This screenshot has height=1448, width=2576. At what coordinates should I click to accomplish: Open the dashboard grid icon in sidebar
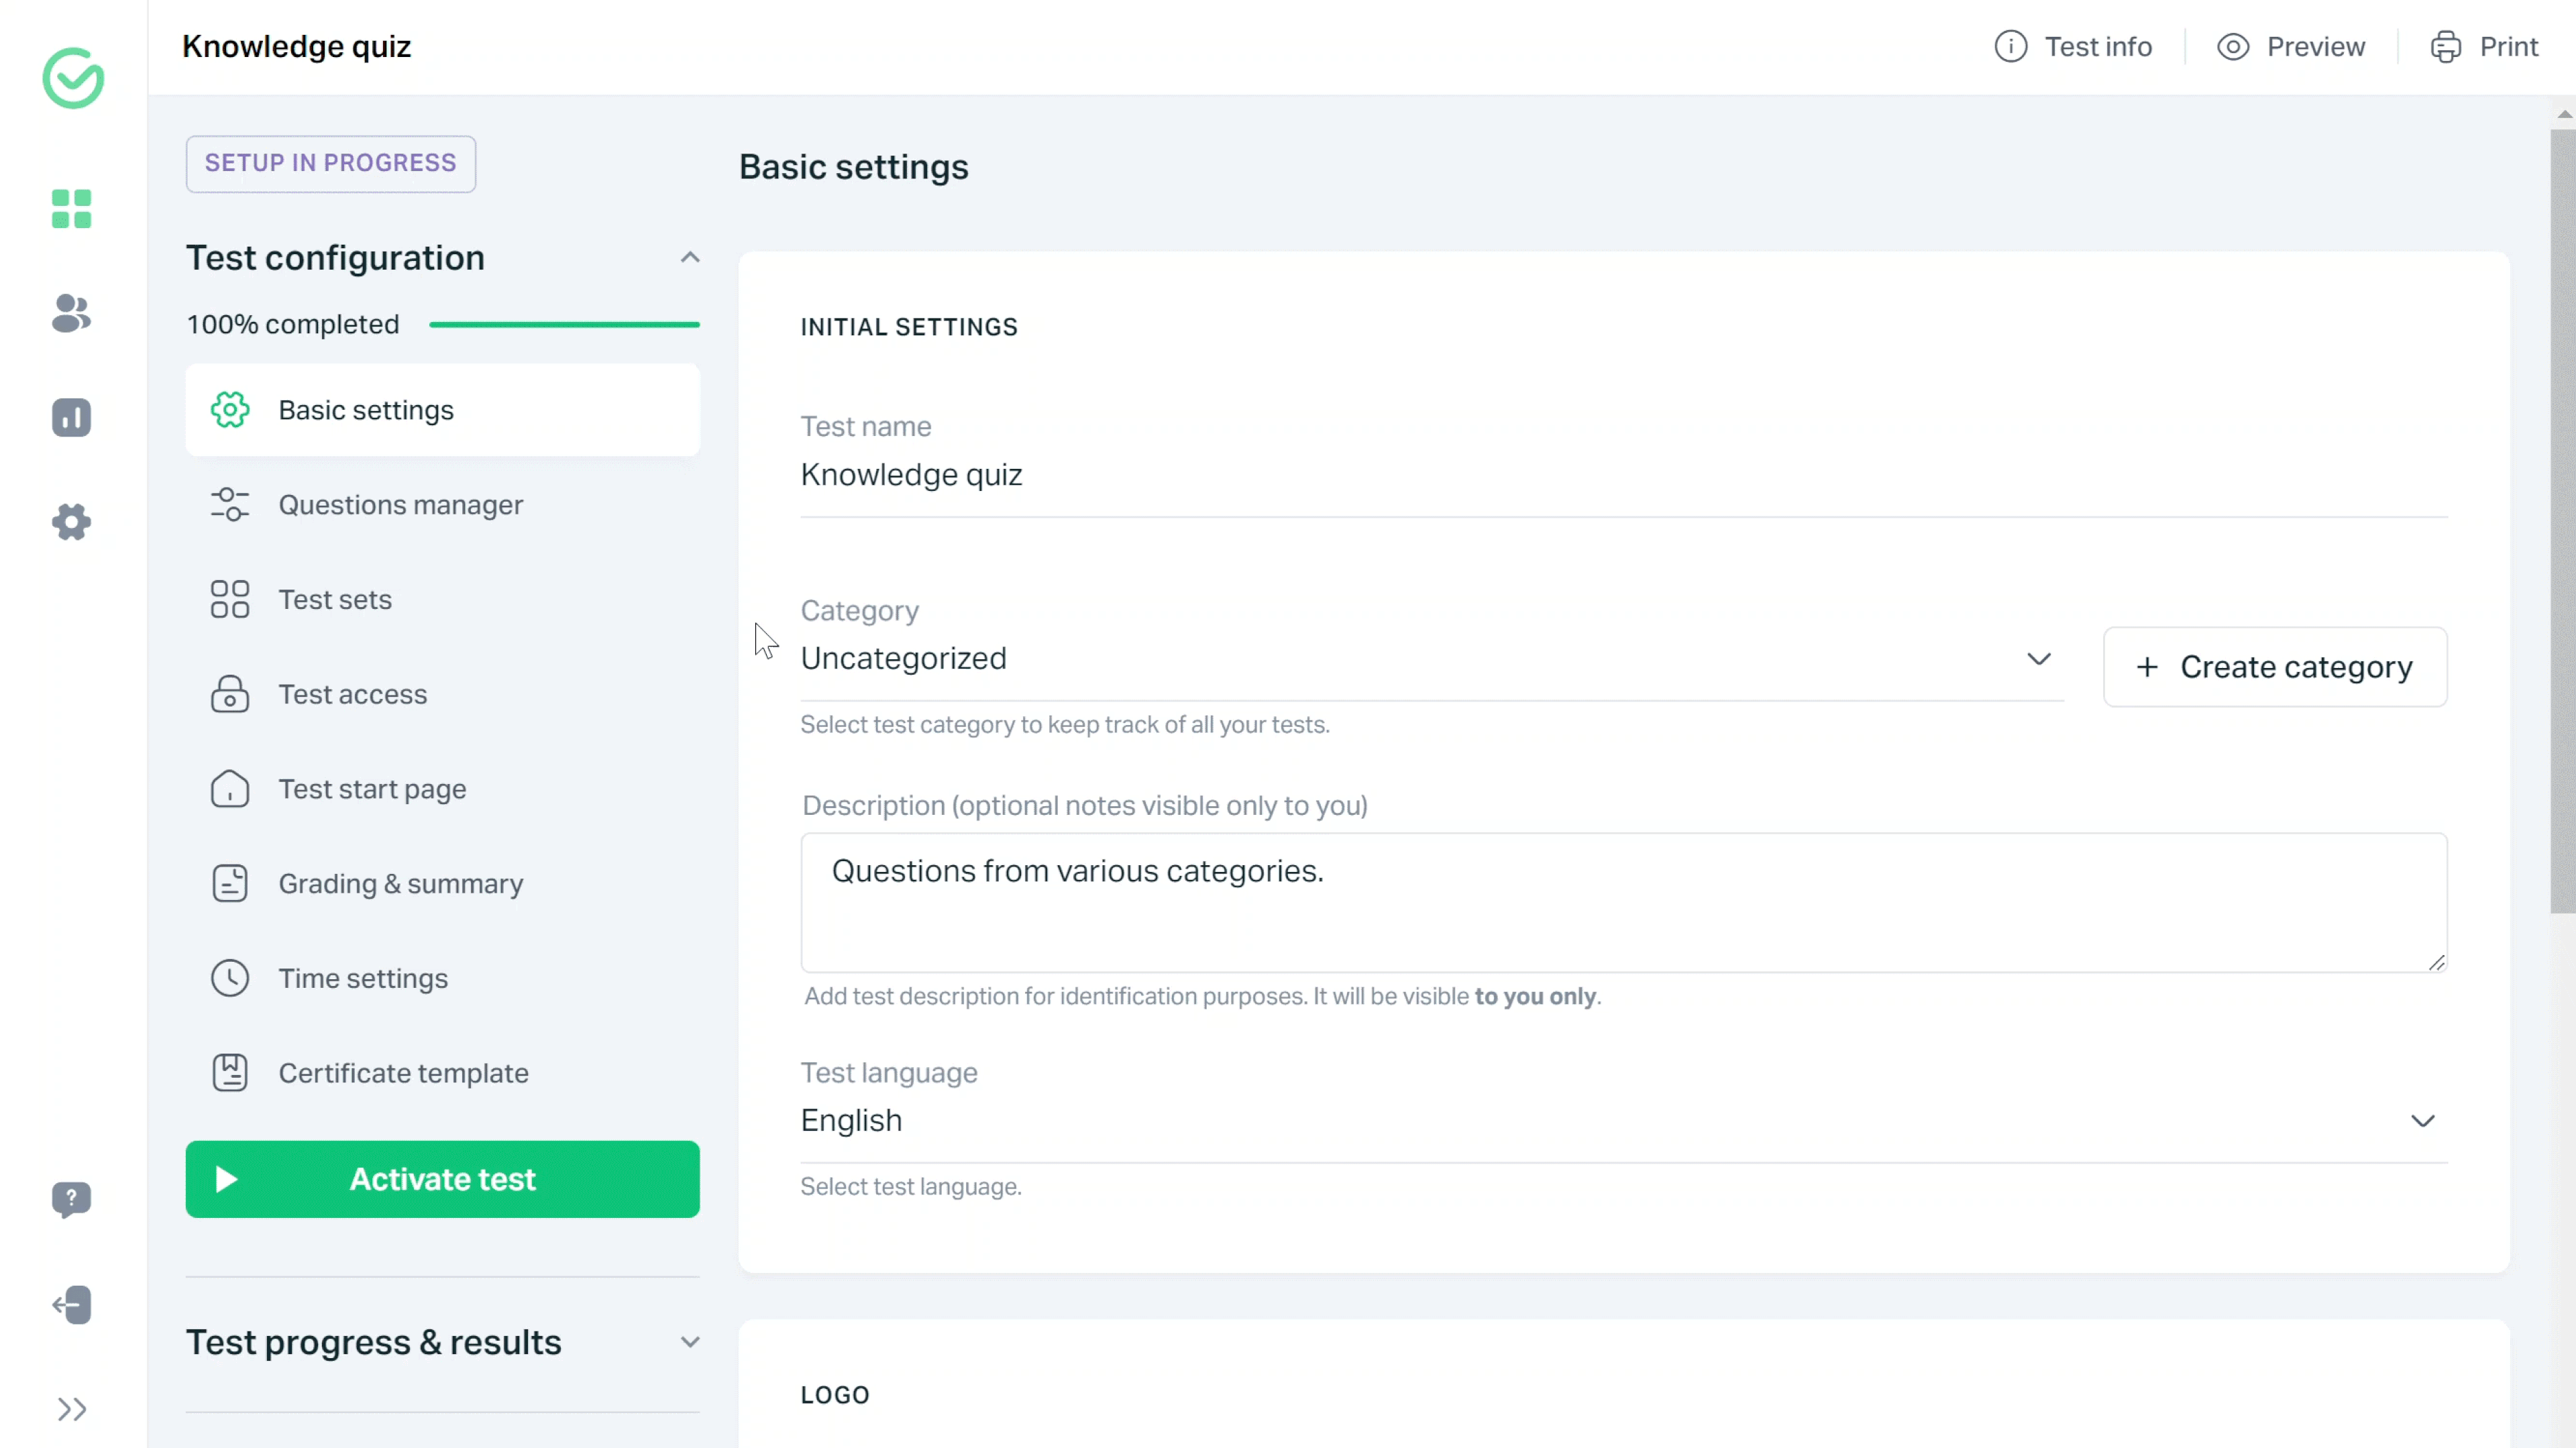[x=71, y=209]
